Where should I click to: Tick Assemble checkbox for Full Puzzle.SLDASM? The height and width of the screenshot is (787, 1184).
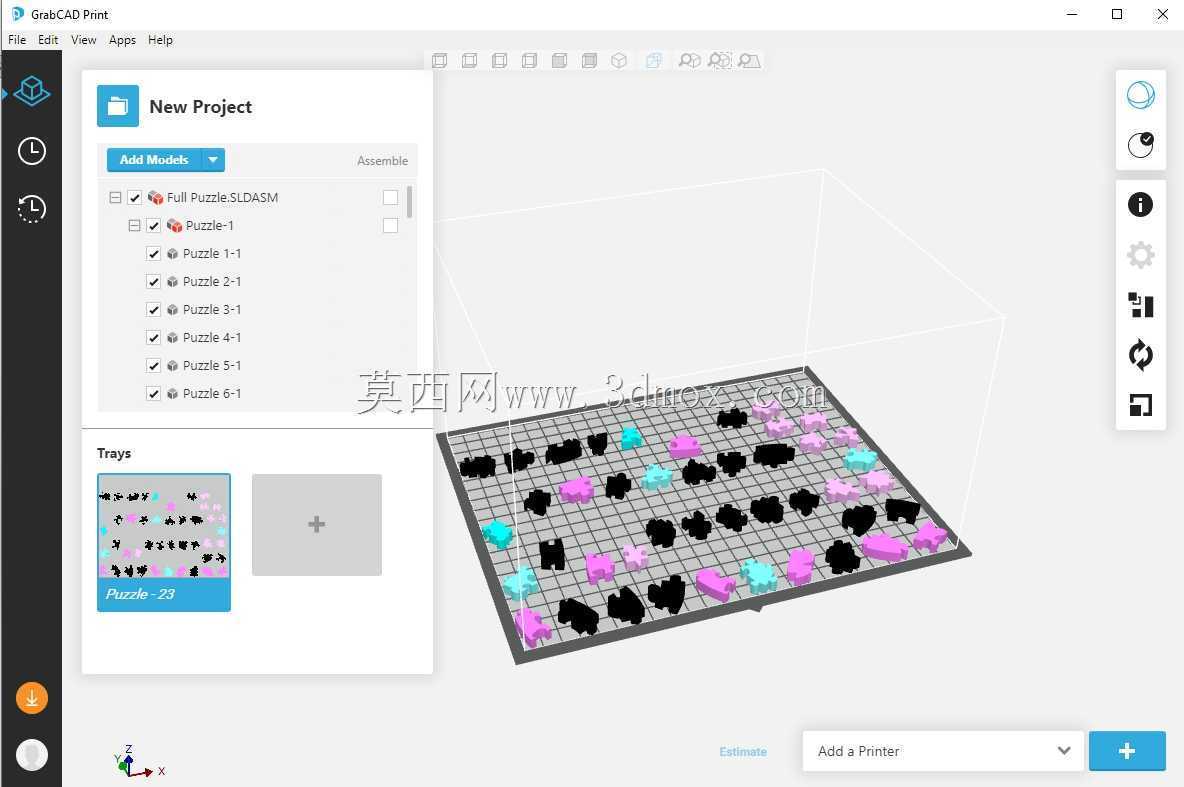pos(390,197)
